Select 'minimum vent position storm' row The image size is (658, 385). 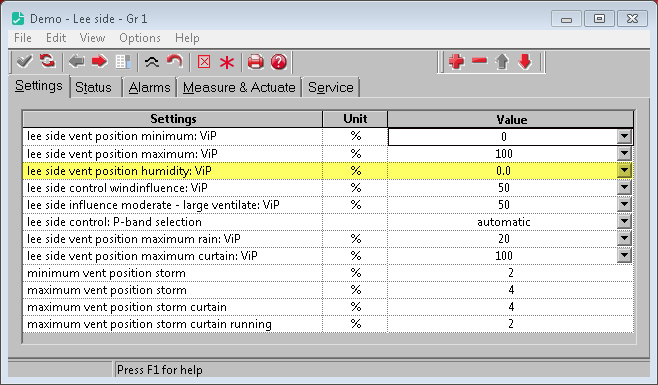(x=328, y=273)
